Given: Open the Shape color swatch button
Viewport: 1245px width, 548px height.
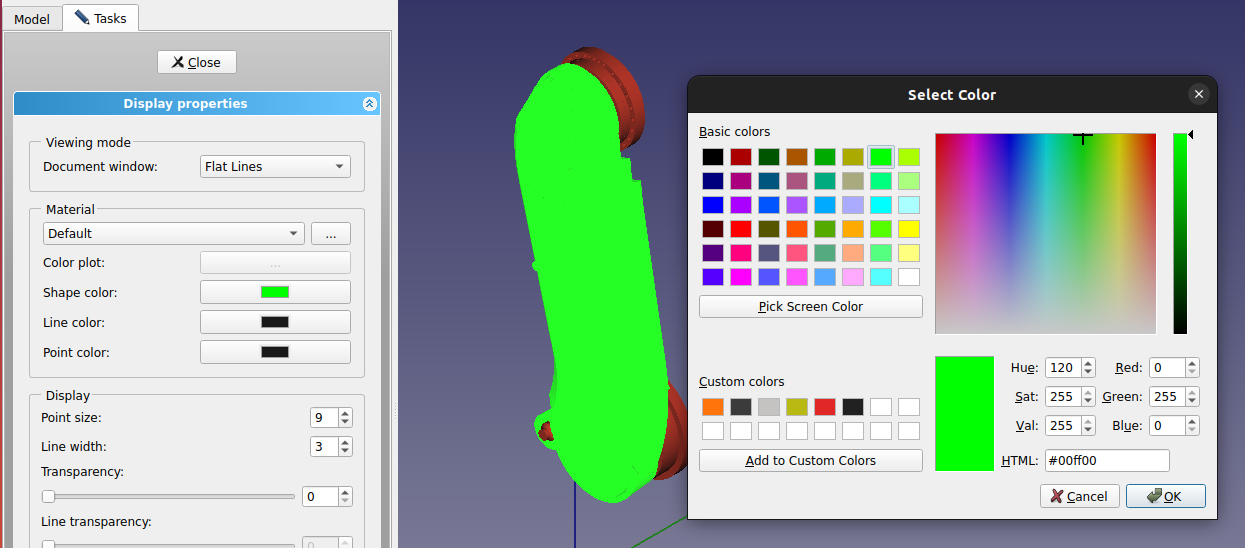Looking at the screenshot, I should (275, 292).
